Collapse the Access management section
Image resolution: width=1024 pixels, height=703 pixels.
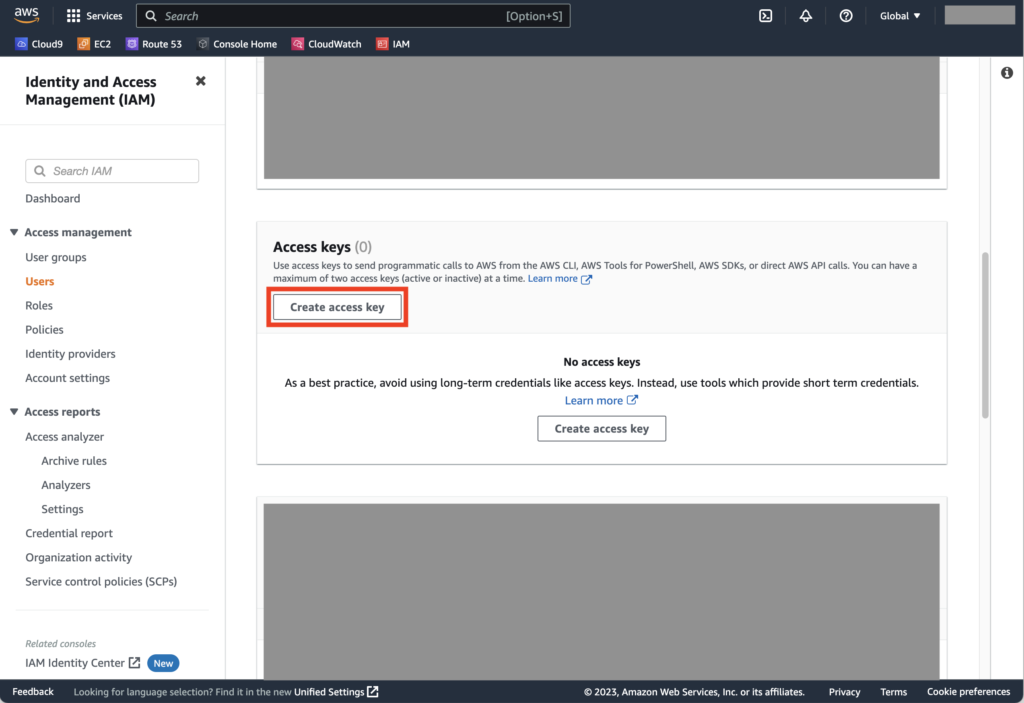click(14, 232)
